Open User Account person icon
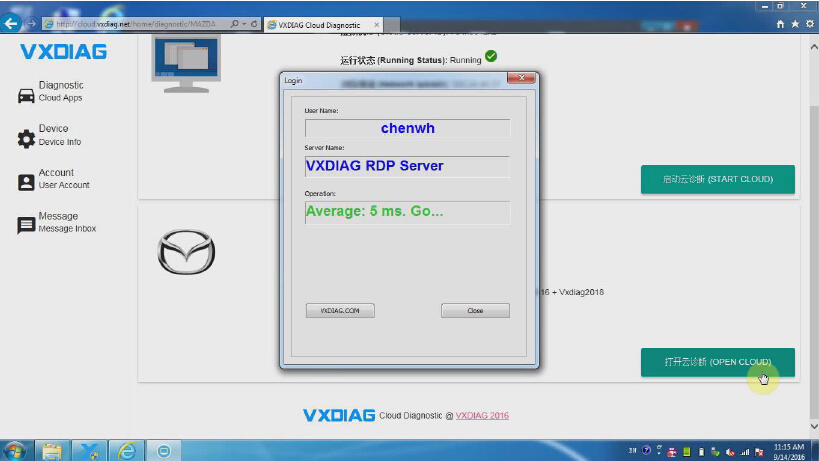Viewport: 819px width, 461px height. pos(26,182)
